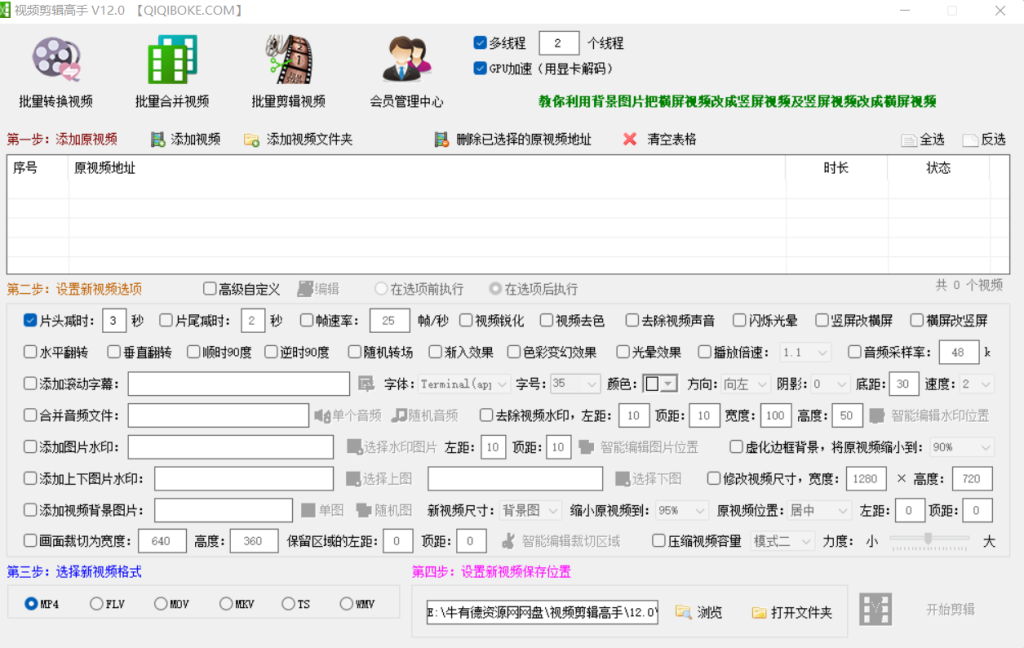Click 清空表格 red X icon
Image resolution: width=1024 pixels, height=648 pixels.
(x=630, y=140)
